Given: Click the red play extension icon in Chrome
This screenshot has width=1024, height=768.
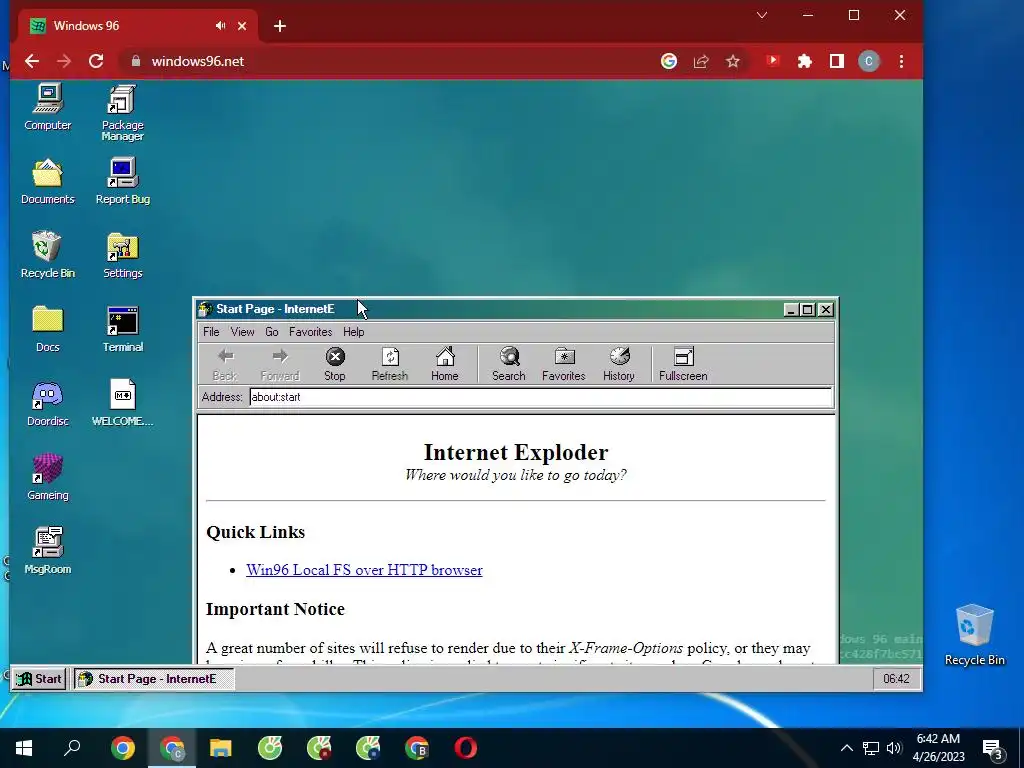Looking at the screenshot, I should coord(773,61).
